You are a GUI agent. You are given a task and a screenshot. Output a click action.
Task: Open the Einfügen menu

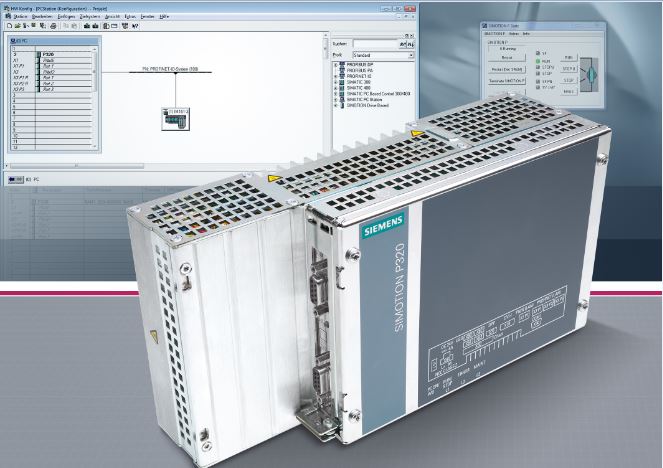point(66,16)
